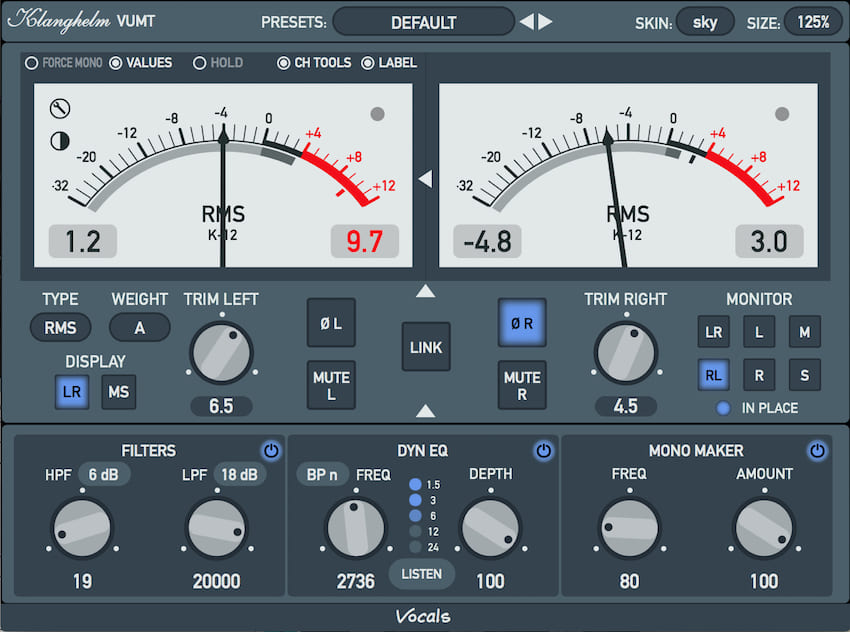Screen dimensions: 850x632
Task: Click the TRIM RIGHT knob
Action: (626, 353)
